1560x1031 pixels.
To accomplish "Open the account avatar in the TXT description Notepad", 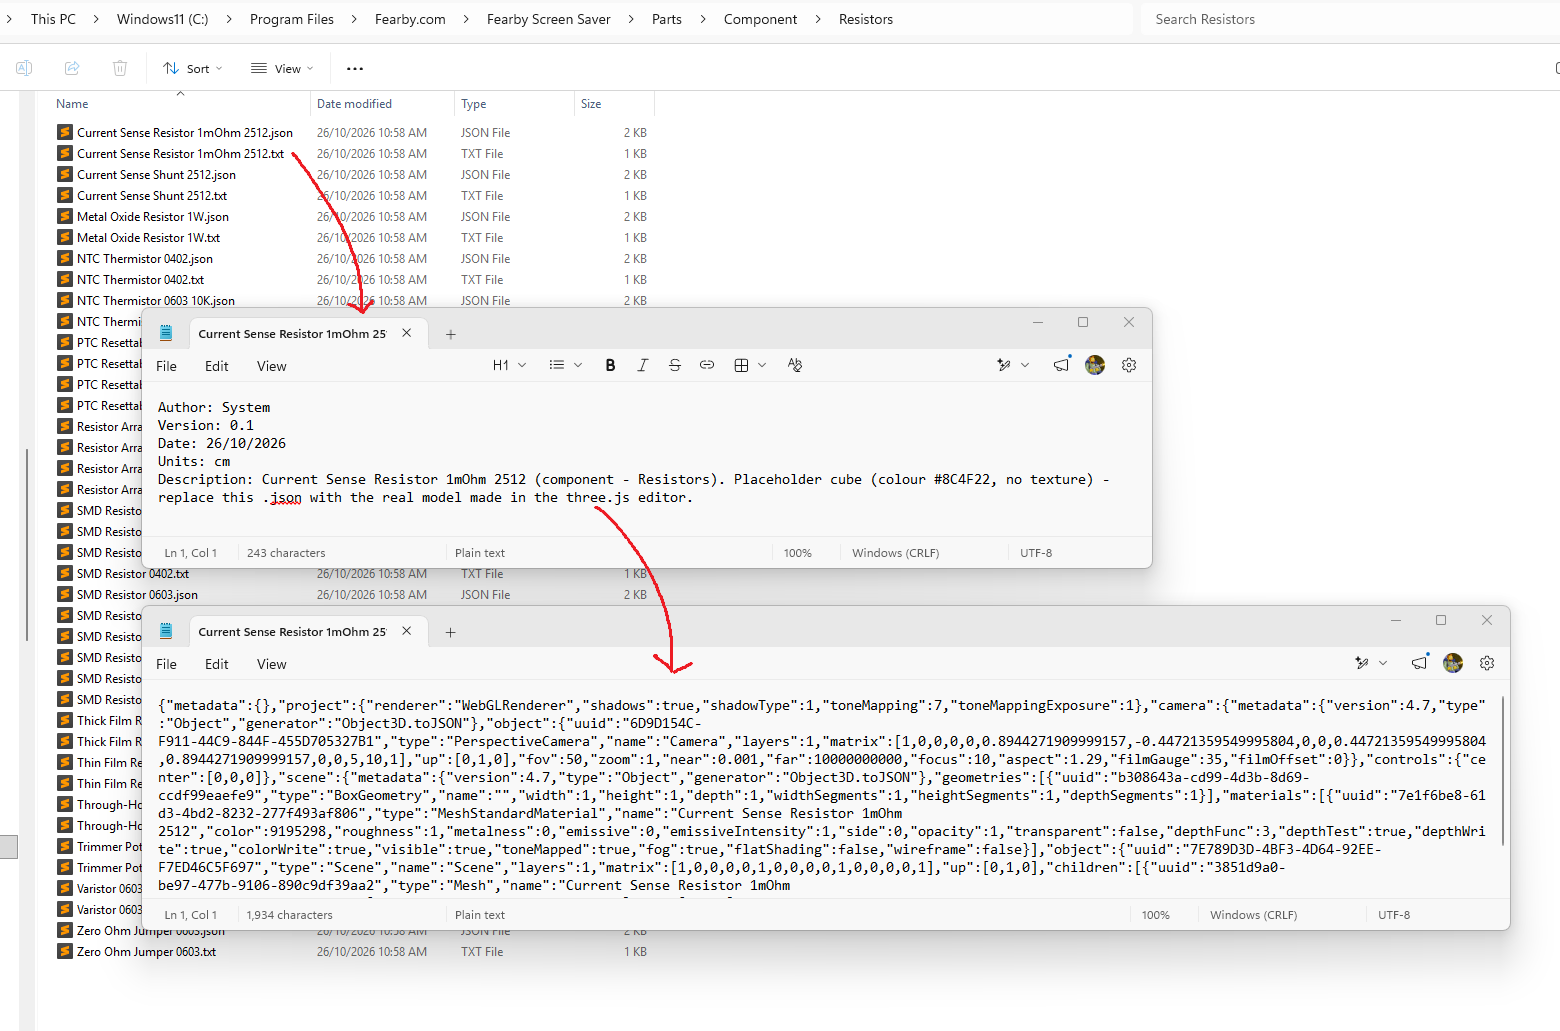I will [x=1095, y=365].
